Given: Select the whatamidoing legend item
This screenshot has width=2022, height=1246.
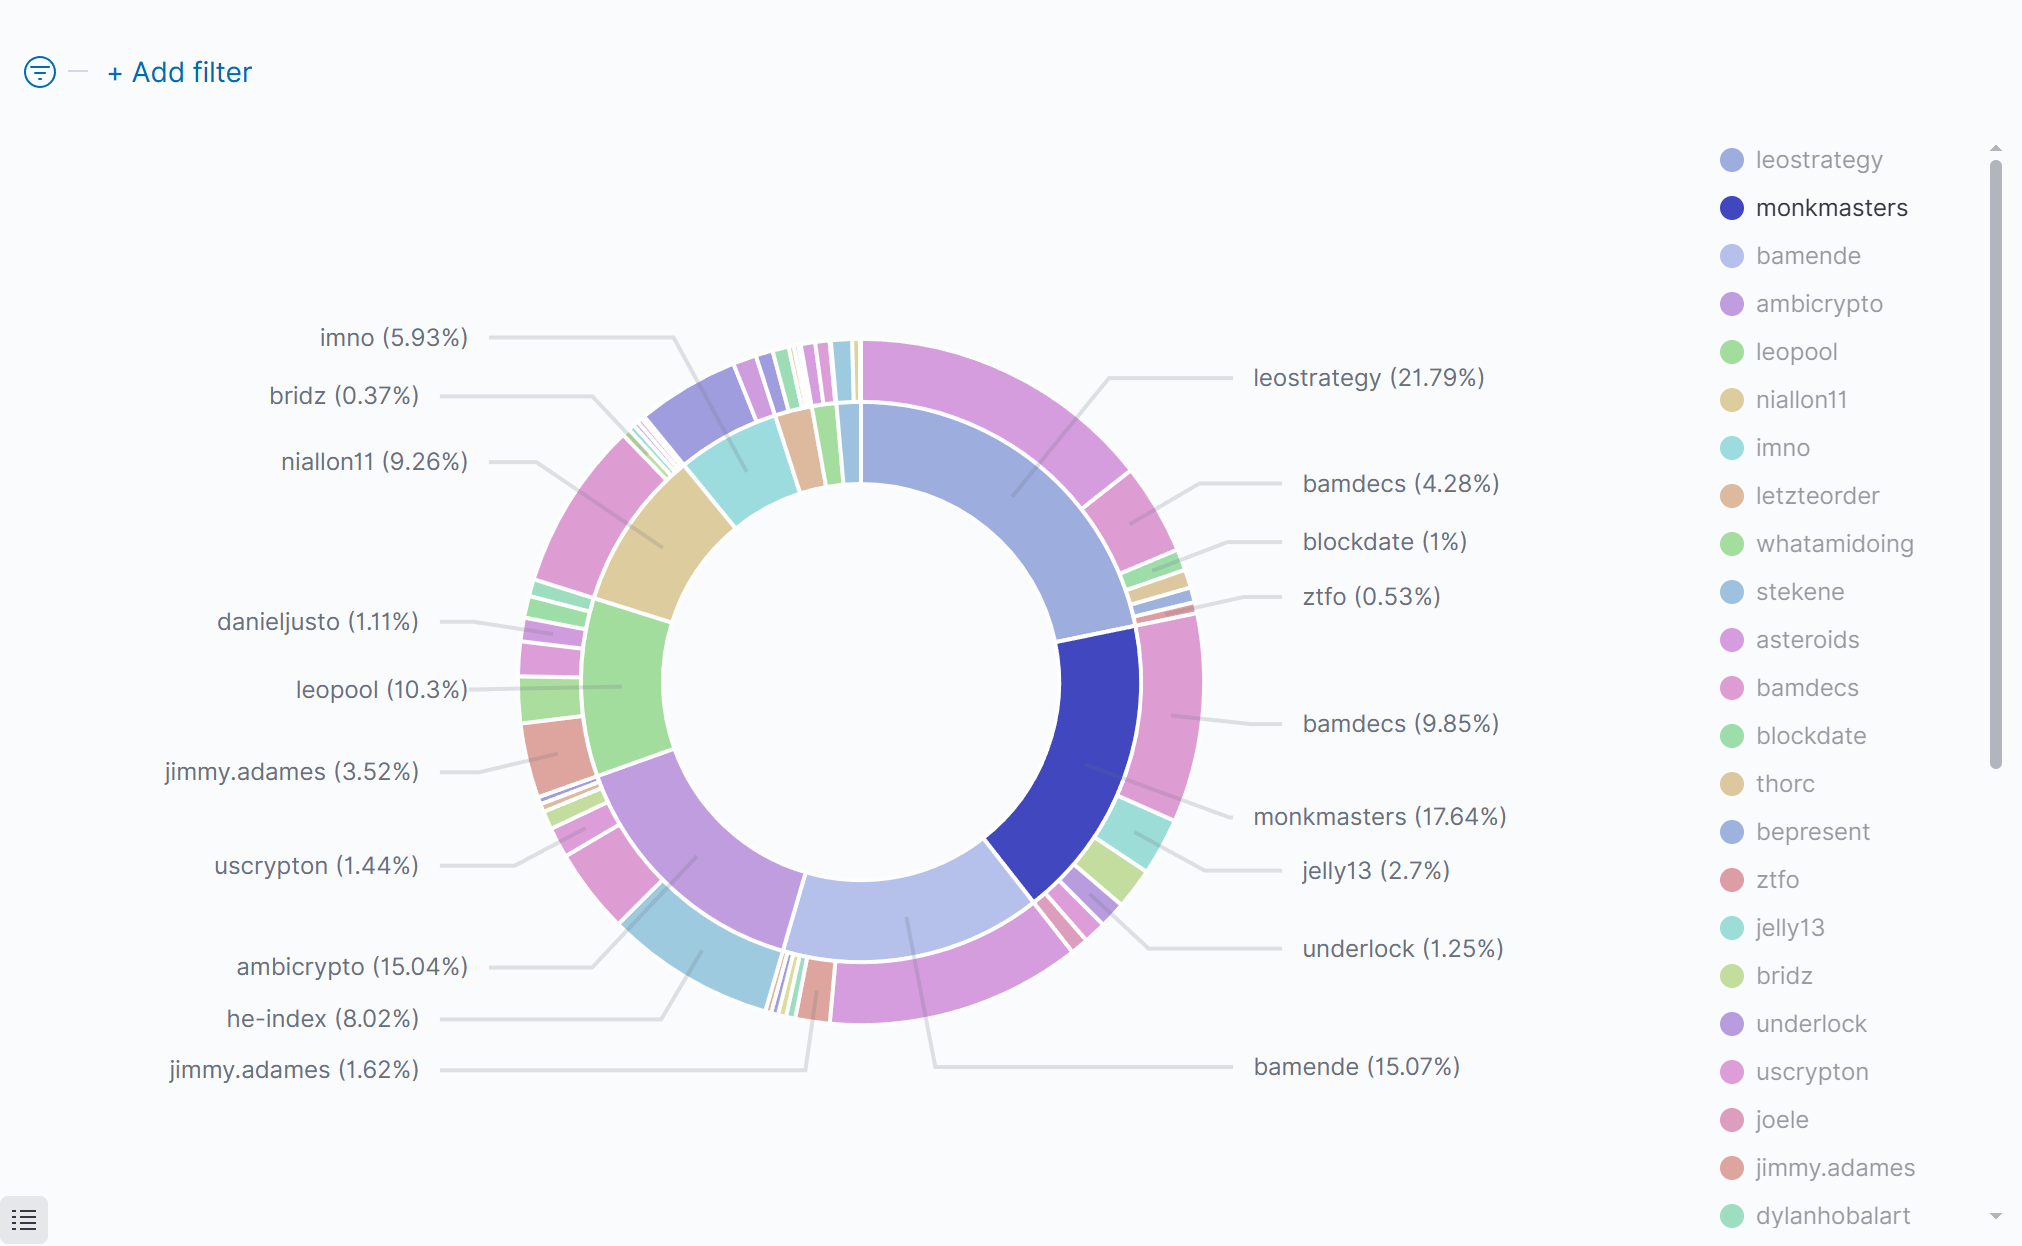Looking at the screenshot, I should pyautogui.click(x=1834, y=544).
